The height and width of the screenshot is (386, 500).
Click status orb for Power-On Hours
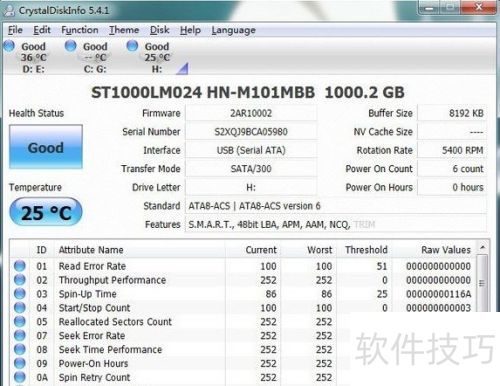pos(20,363)
